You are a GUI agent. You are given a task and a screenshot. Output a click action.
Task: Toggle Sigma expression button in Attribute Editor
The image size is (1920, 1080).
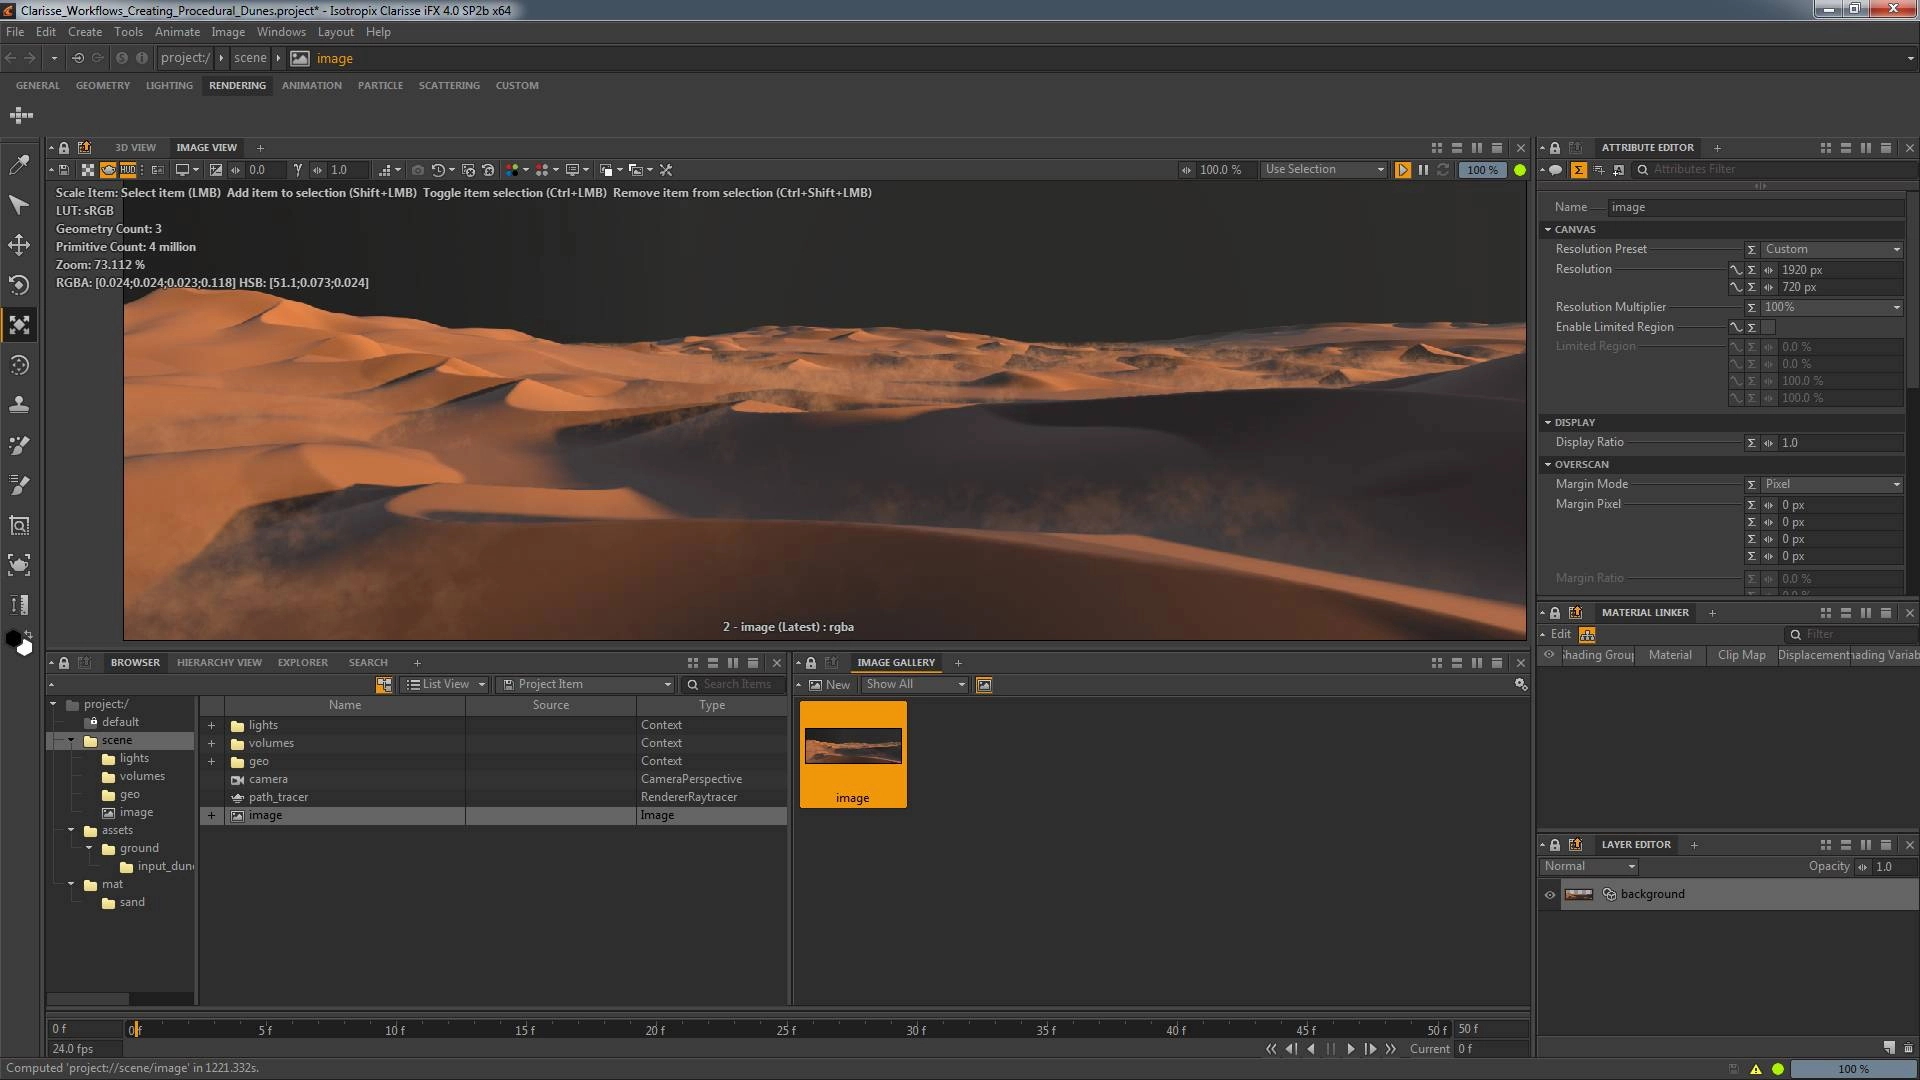1578,170
